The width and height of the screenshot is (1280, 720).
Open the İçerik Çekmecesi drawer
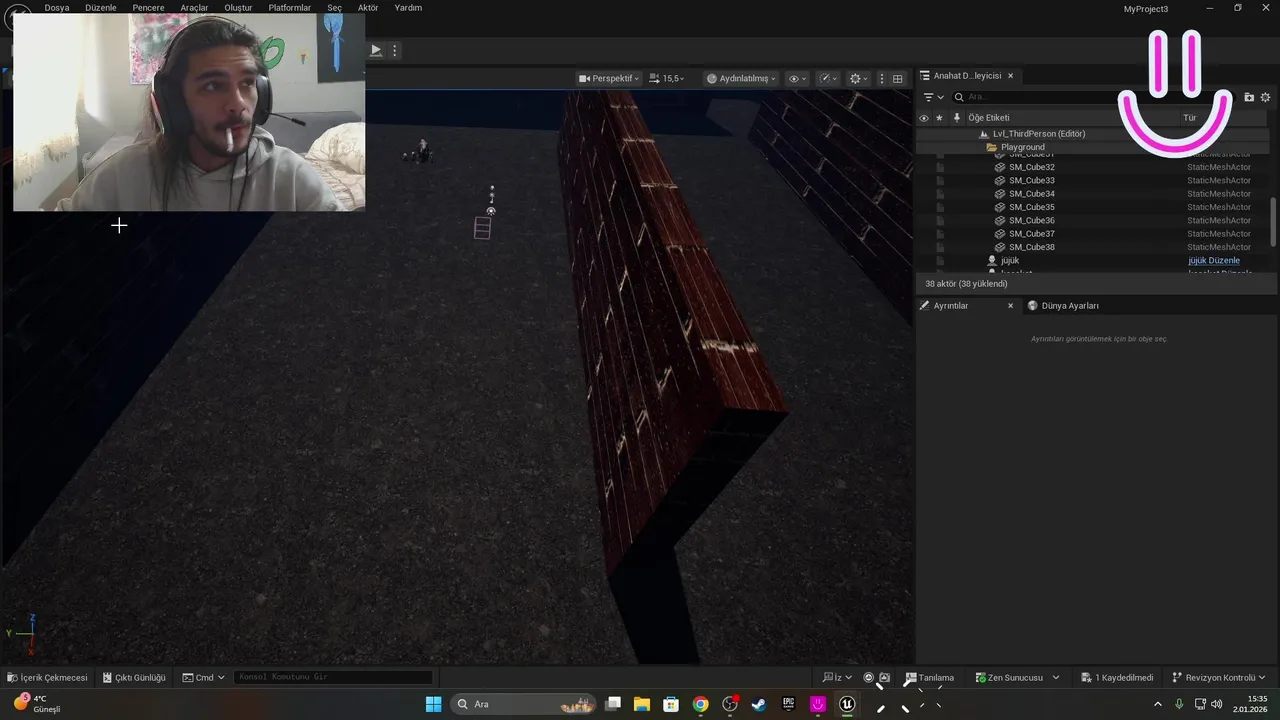click(47, 677)
